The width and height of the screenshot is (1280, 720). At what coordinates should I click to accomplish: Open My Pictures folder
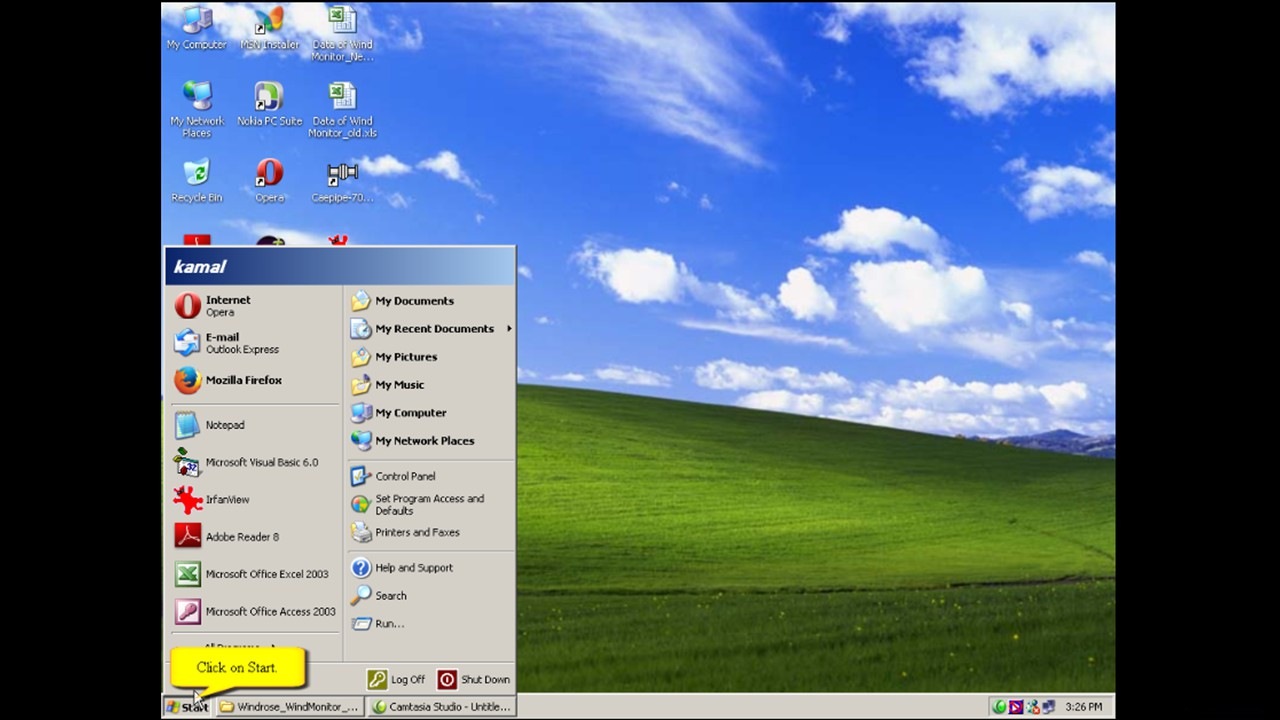pos(430,357)
